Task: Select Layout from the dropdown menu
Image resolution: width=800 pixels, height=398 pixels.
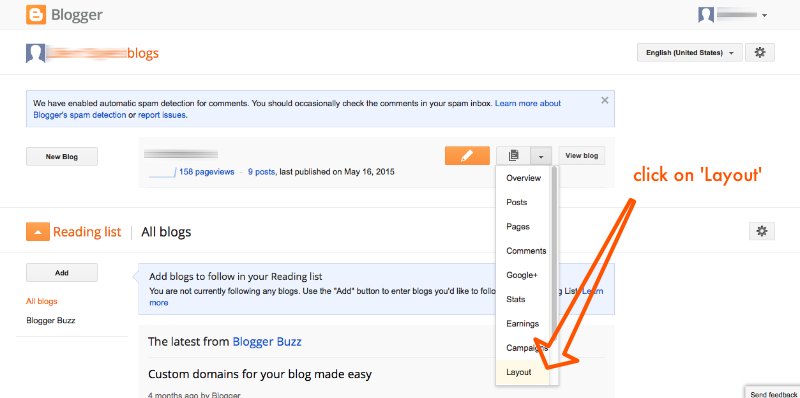Action: [523, 372]
